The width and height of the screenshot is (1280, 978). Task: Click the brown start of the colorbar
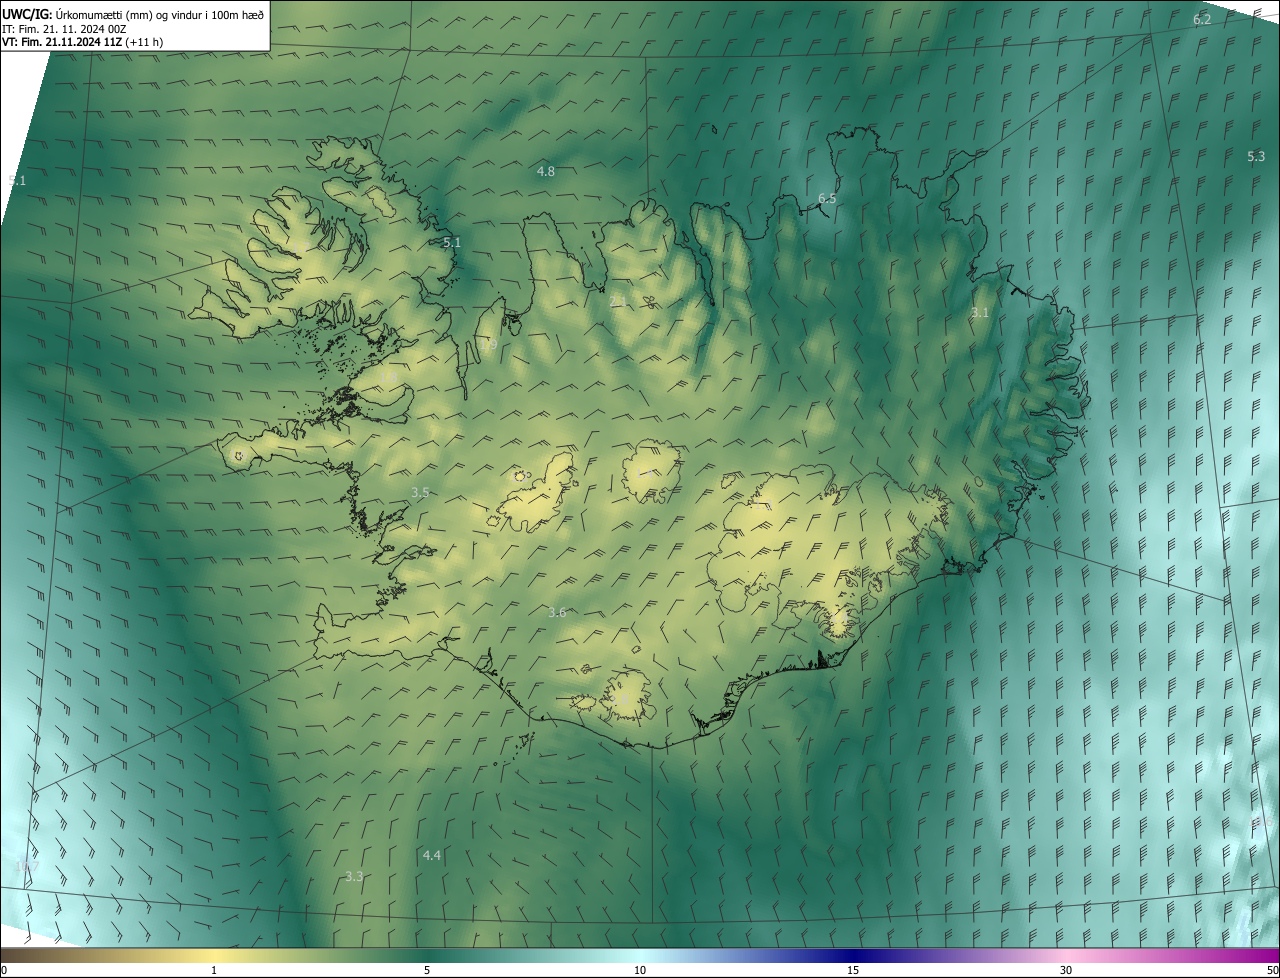click(x=15, y=955)
